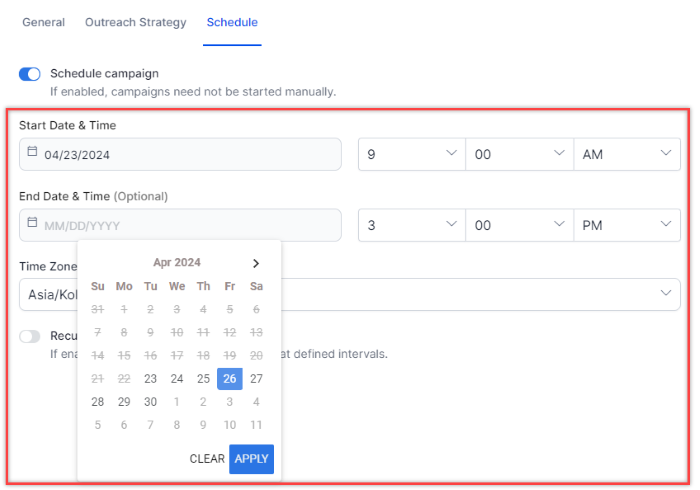
Task: Open the Outreach Strategy tab
Action: coord(135,22)
